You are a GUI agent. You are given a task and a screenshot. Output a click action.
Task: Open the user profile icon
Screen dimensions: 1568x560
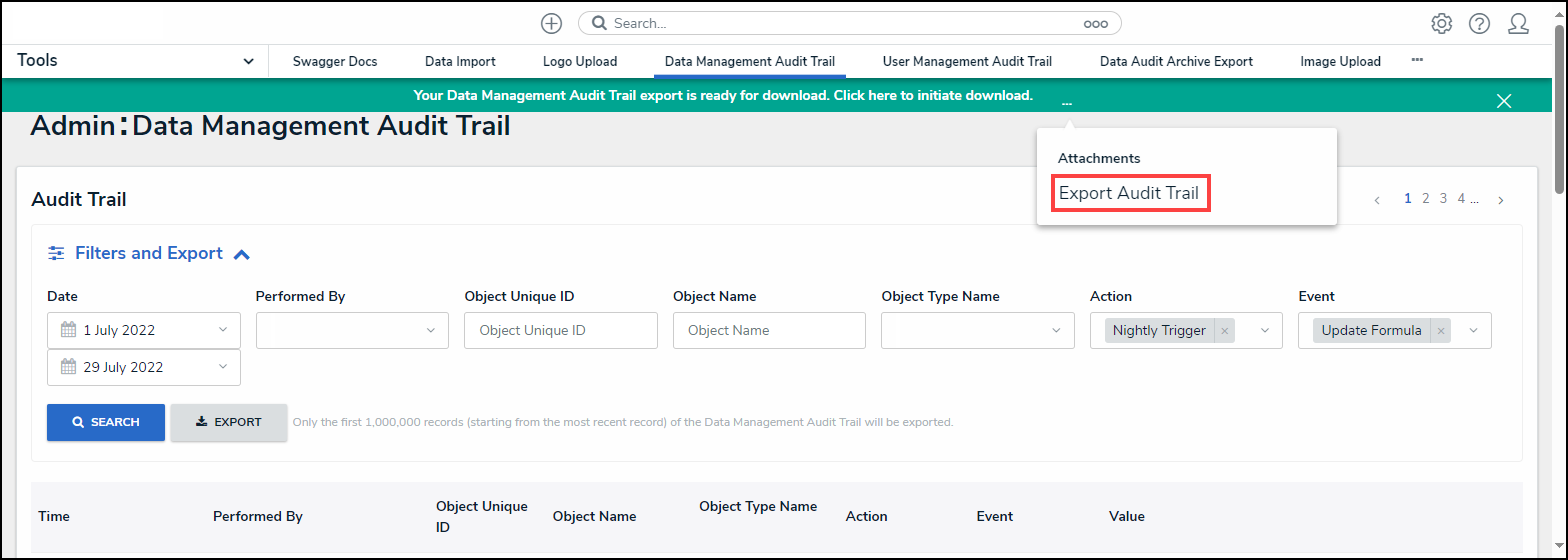(x=1518, y=23)
